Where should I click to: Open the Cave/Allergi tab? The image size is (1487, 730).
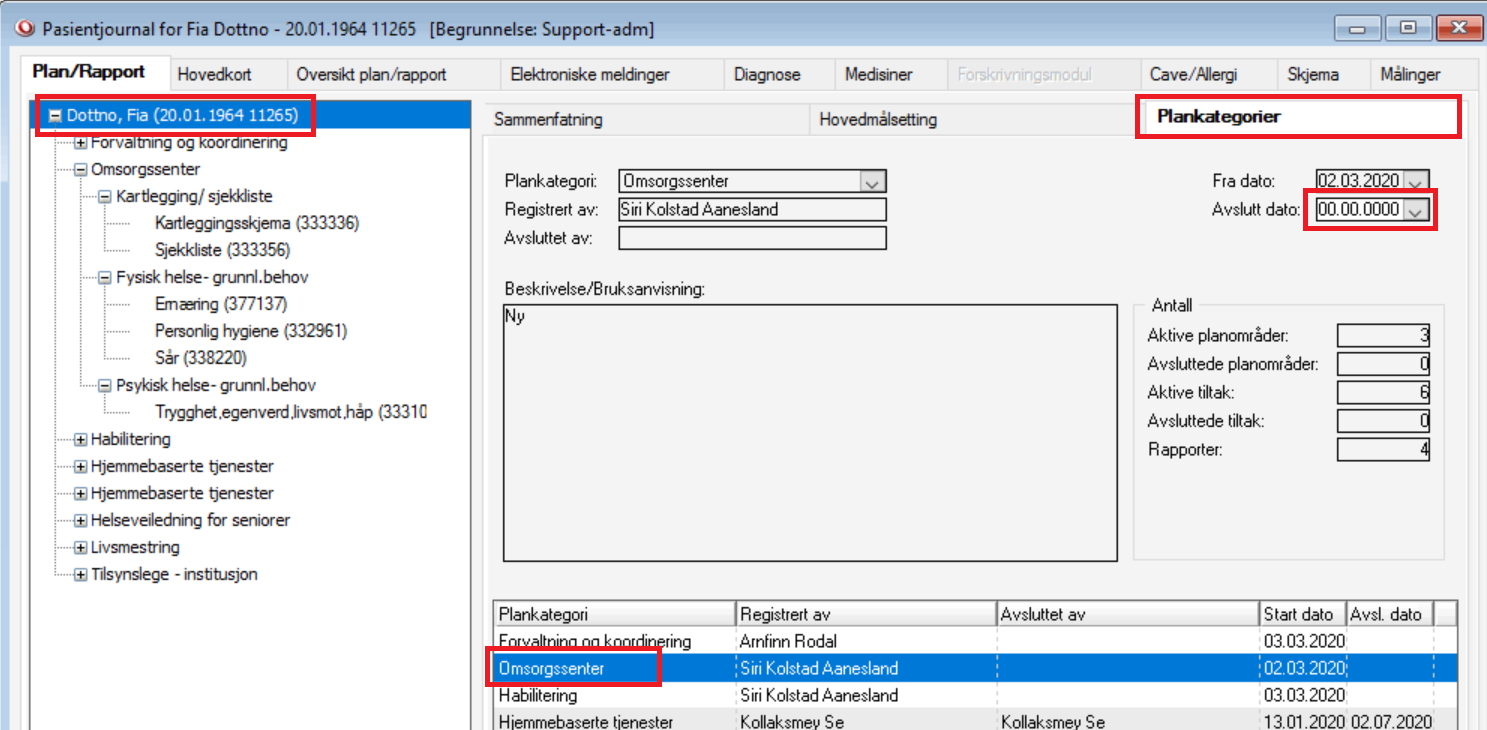click(1207, 75)
